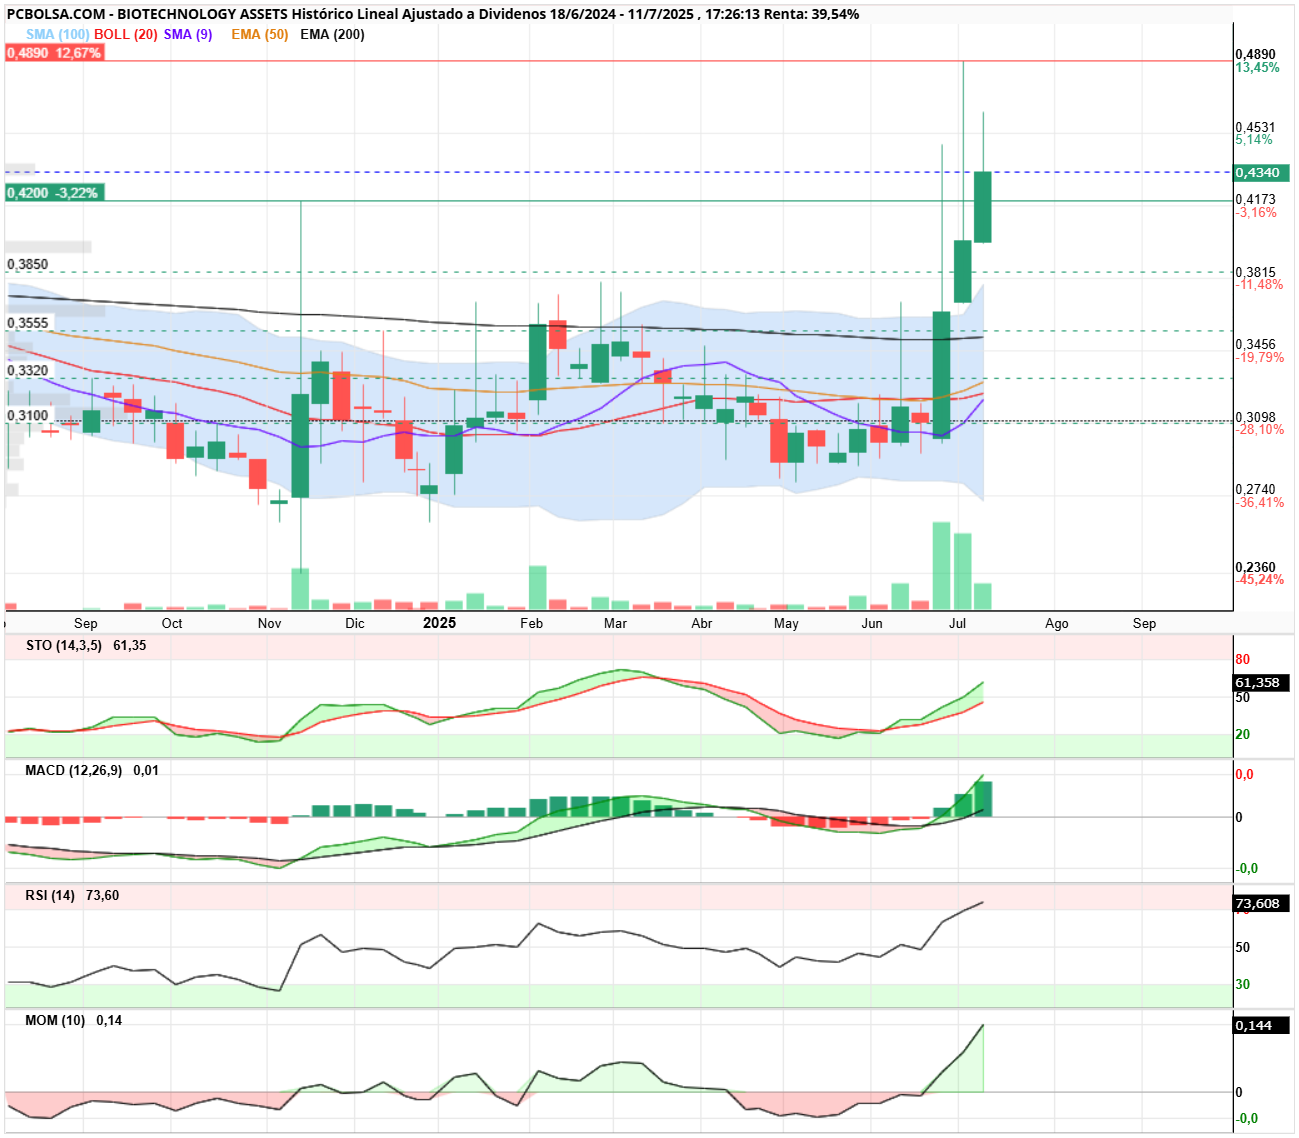Click the Abr label on time axis
Image resolution: width=1299 pixels, height=1138 pixels.
point(702,623)
